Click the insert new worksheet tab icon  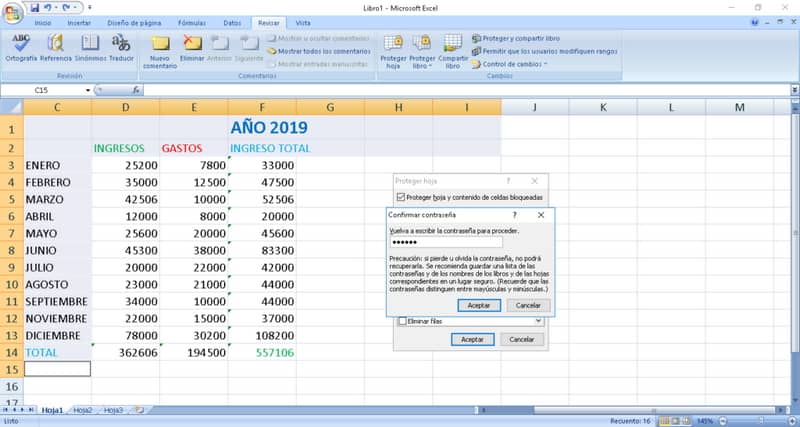coord(139,410)
